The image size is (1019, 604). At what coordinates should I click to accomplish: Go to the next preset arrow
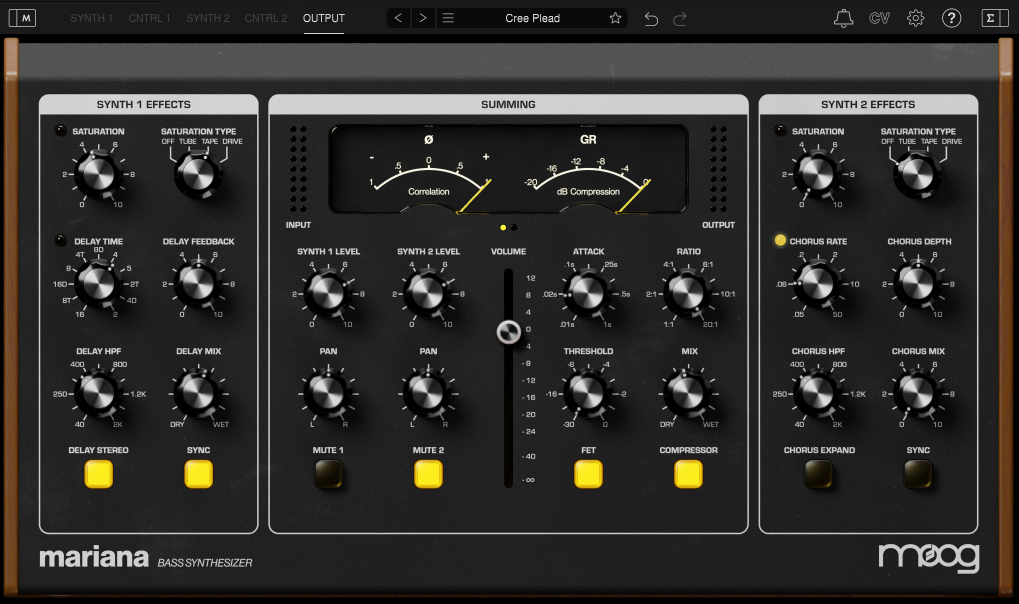pyautogui.click(x=423, y=18)
